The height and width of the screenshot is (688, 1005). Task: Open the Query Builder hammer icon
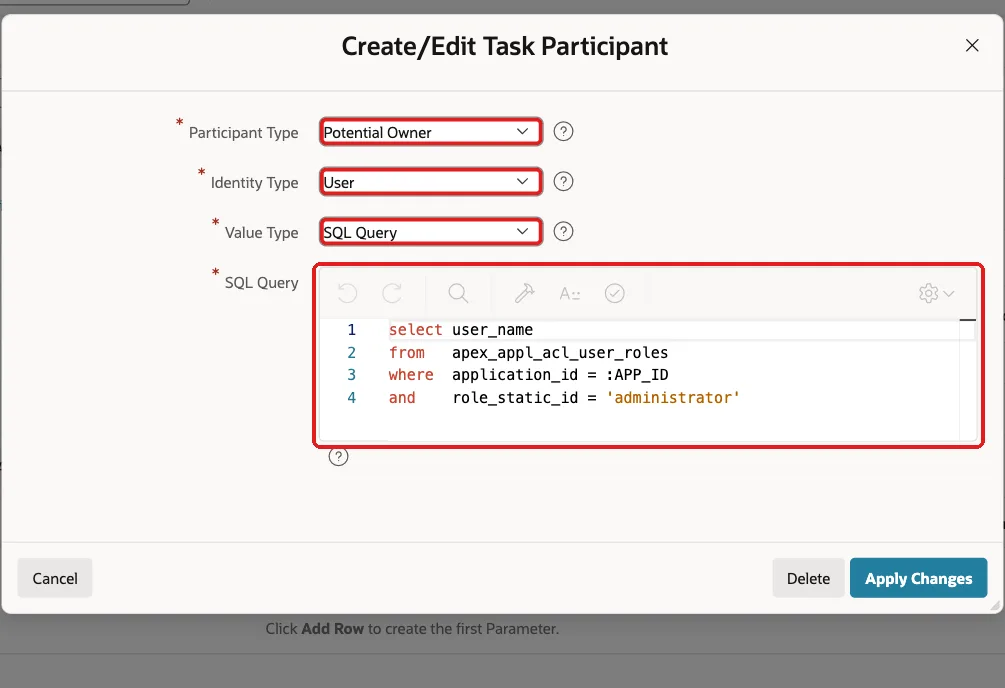[x=524, y=294]
